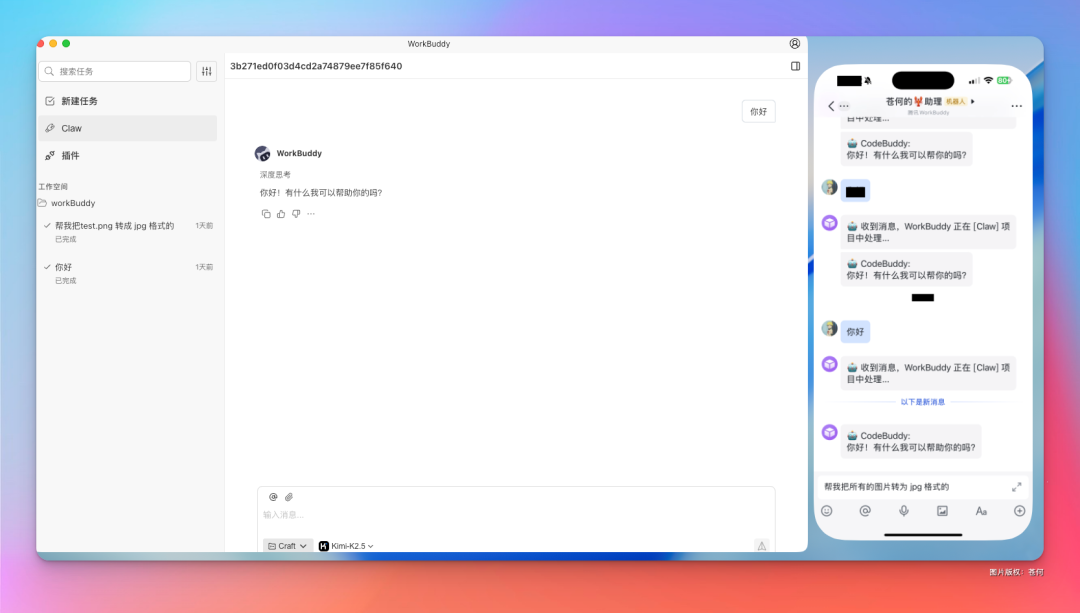The height and width of the screenshot is (613, 1080).
Task: Give a thumbs up to WorkBuddy's reply
Action: point(281,213)
